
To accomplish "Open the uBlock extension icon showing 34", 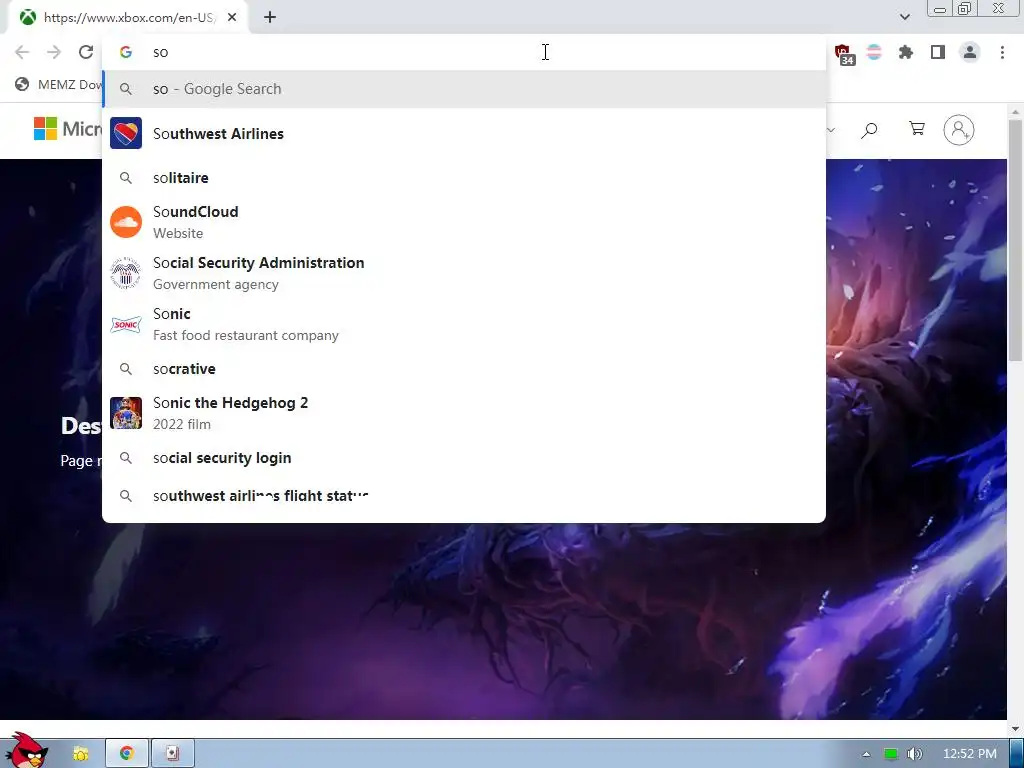I will [844, 54].
